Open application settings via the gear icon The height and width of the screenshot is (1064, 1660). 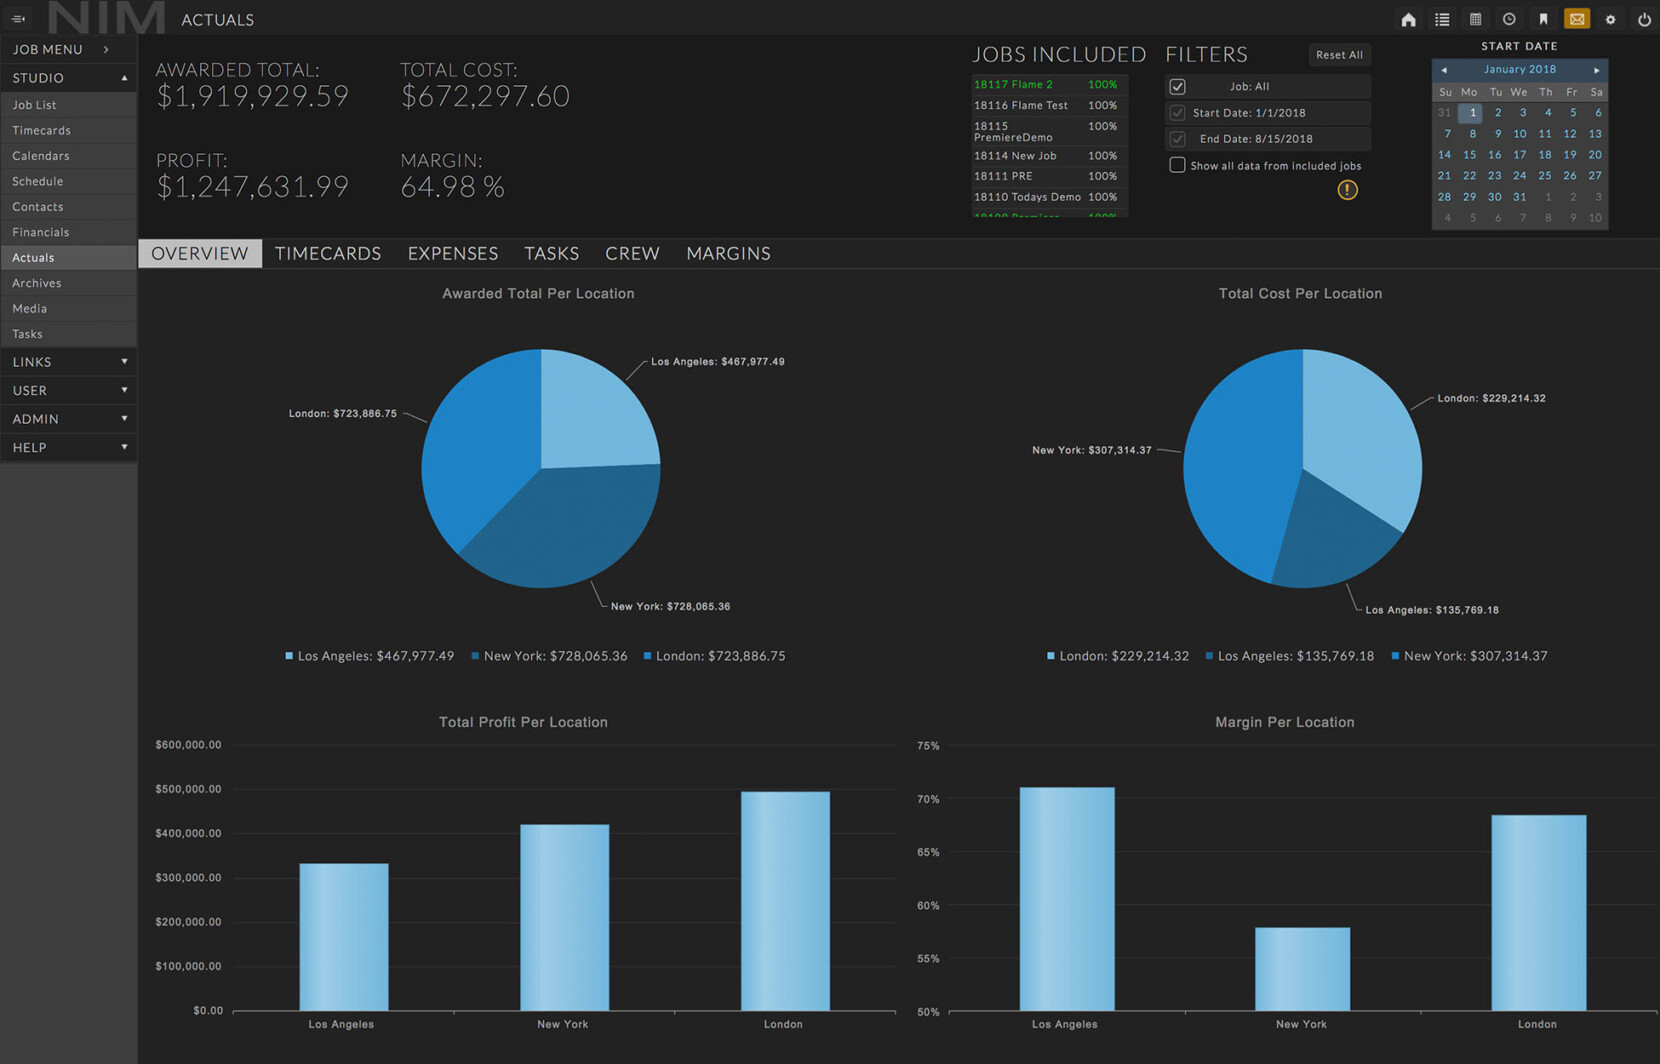pos(1610,19)
